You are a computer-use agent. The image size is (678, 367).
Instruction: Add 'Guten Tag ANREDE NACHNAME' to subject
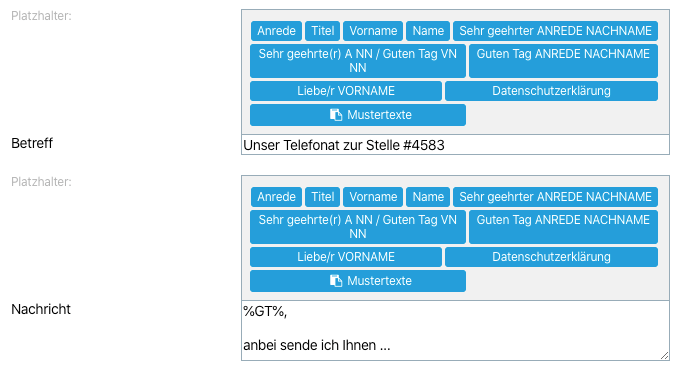[x=563, y=61]
